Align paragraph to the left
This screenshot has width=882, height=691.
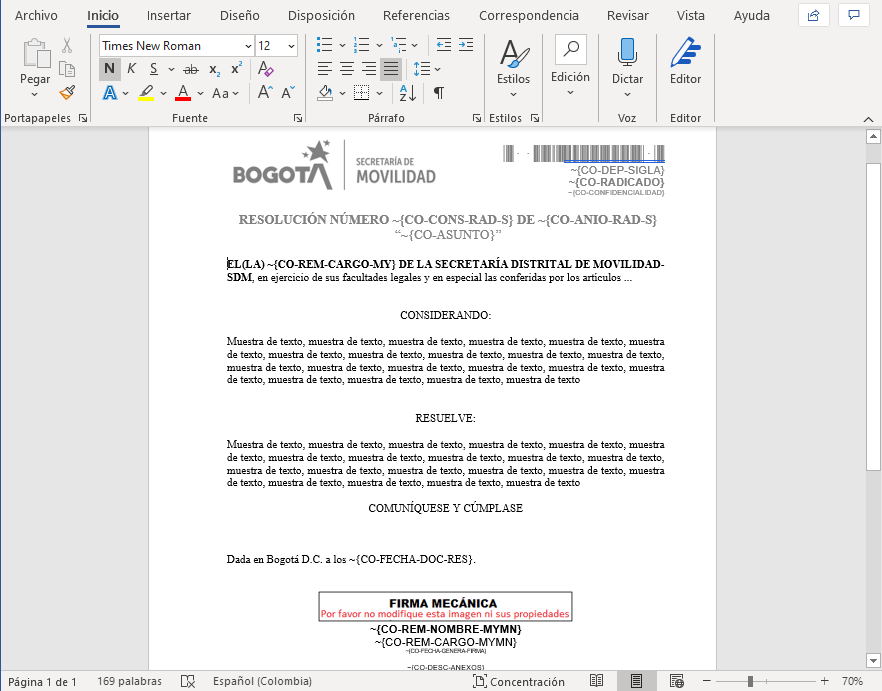(325, 69)
